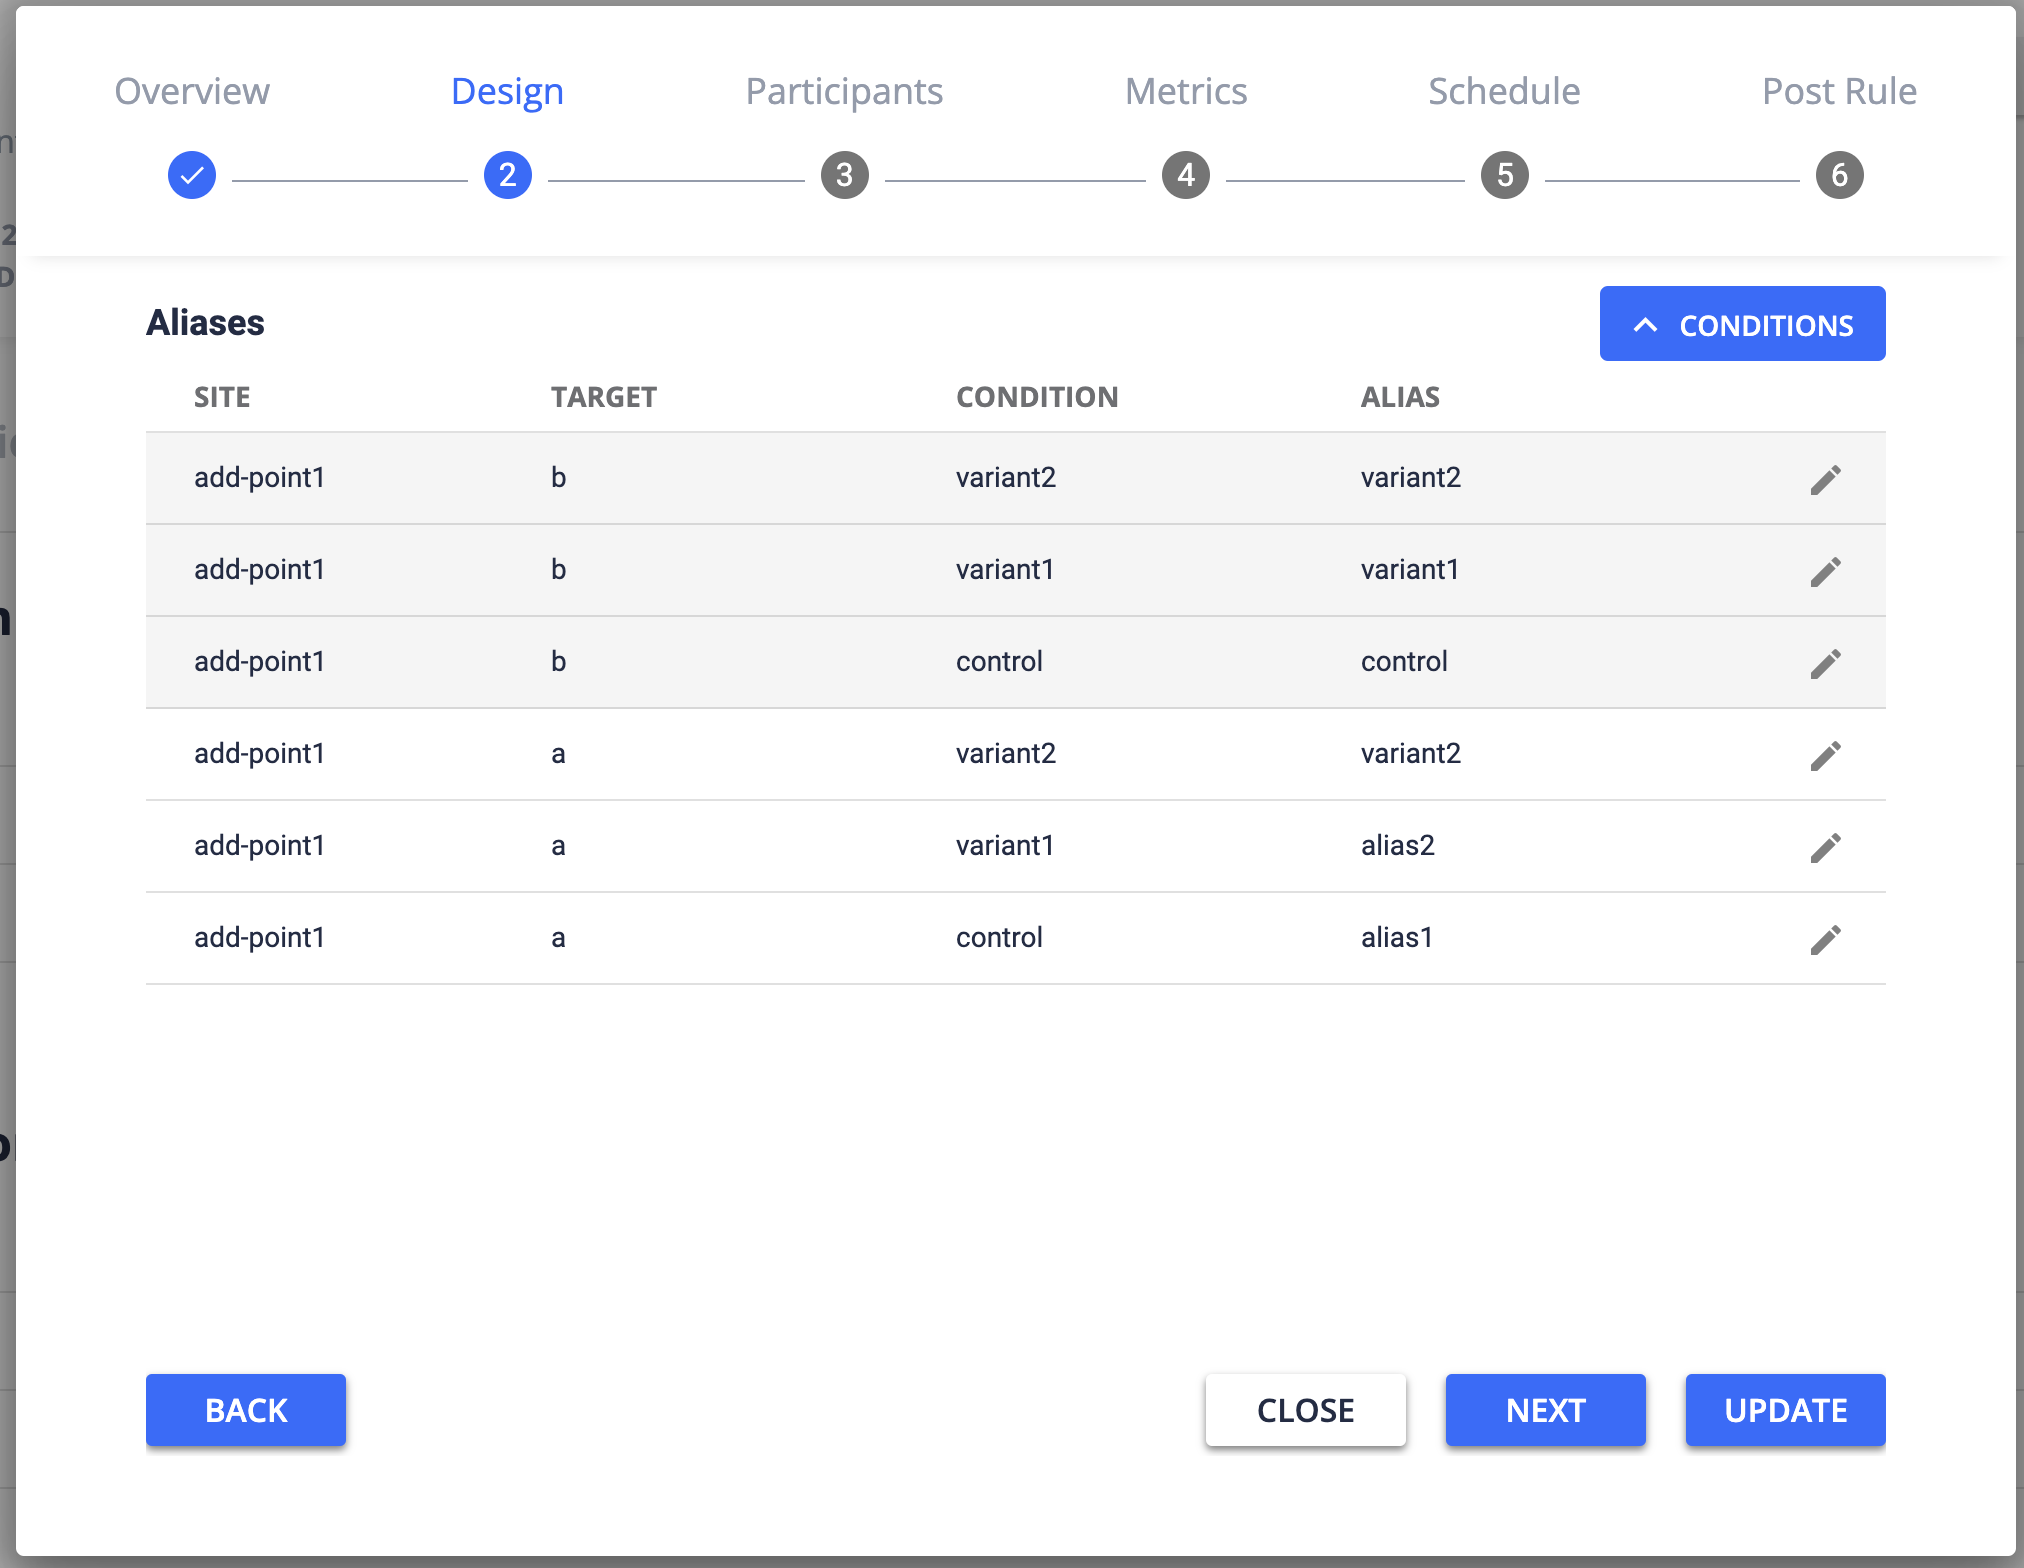Switch to the Participants step
This screenshot has width=2024, height=1568.
click(843, 91)
